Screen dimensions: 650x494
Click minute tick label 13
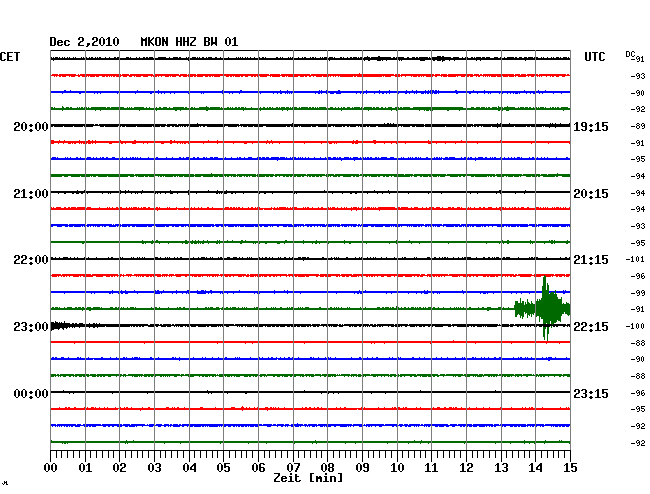click(x=501, y=468)
